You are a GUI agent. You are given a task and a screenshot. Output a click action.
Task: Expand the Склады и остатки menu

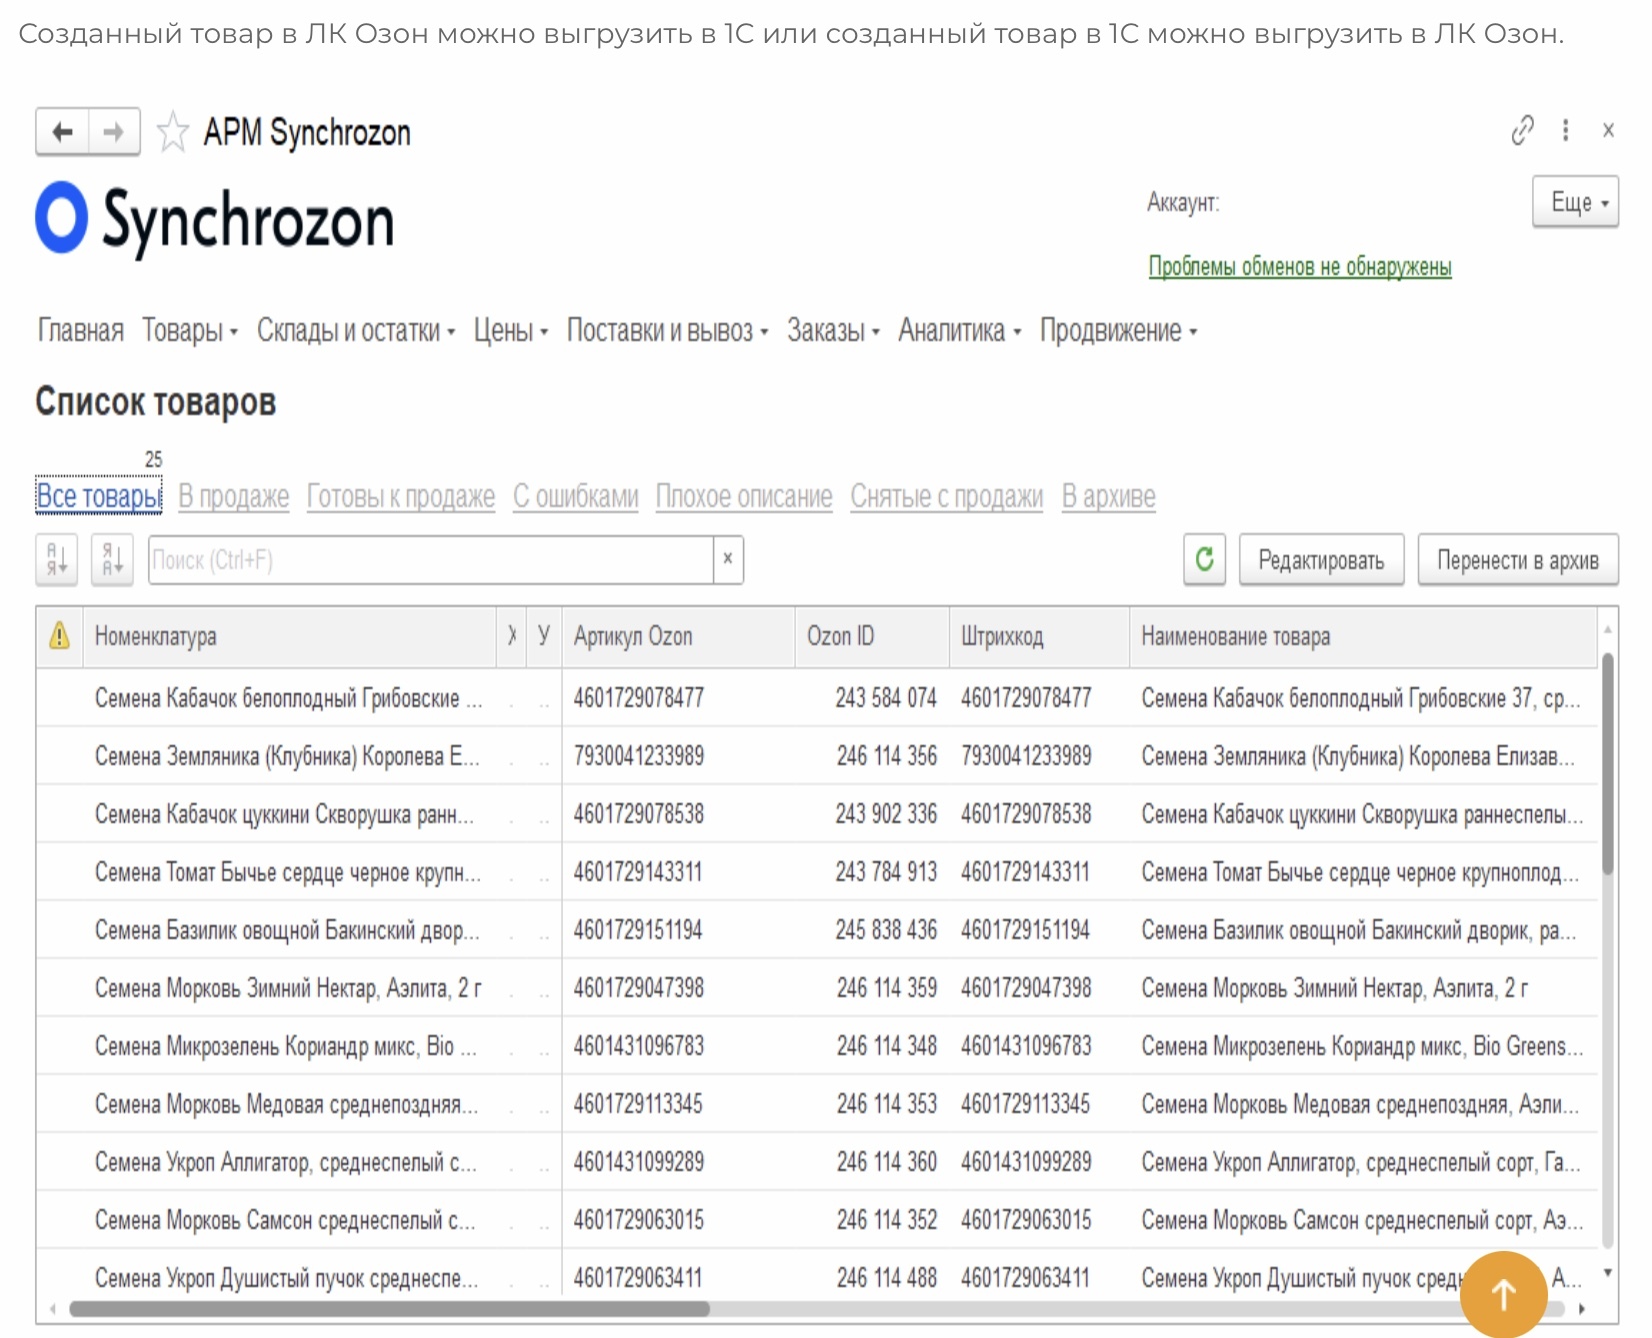coord(356,330)
